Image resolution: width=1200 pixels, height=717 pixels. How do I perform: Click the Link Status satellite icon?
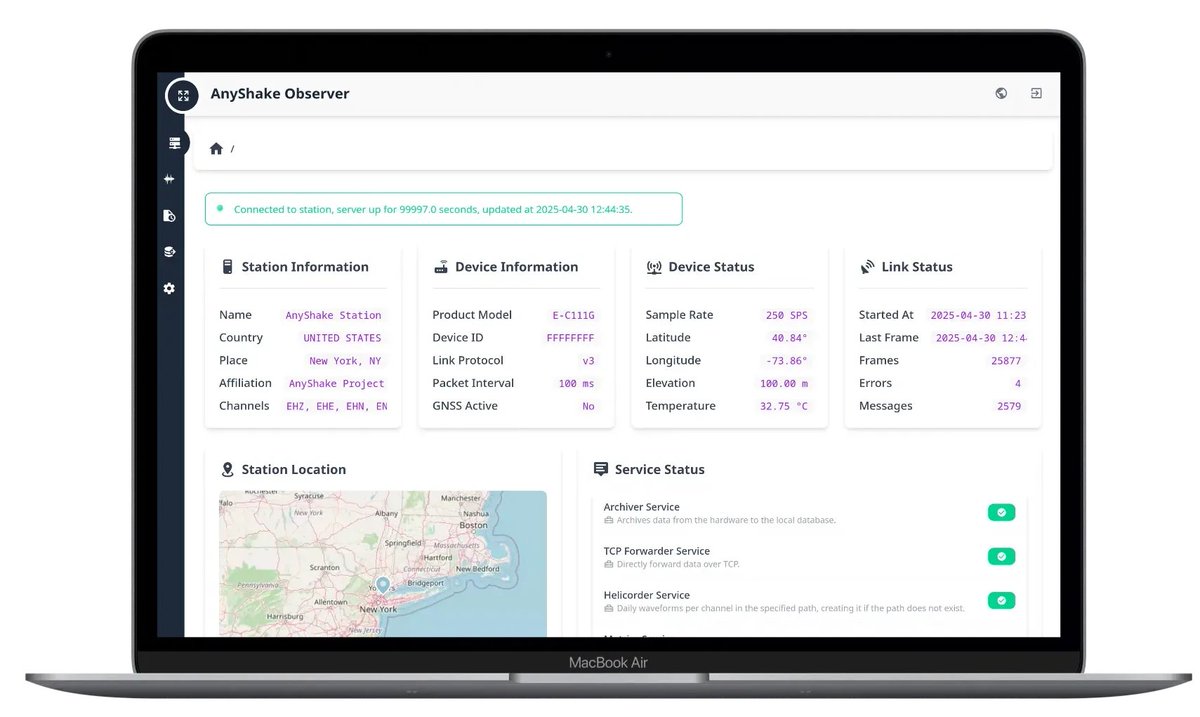867,267
